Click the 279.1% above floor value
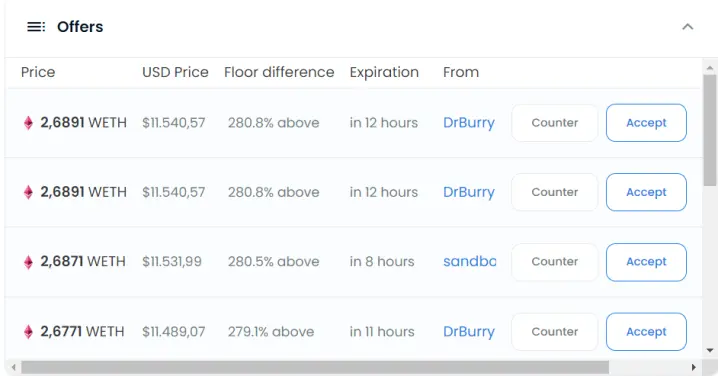 click(271, 332)
